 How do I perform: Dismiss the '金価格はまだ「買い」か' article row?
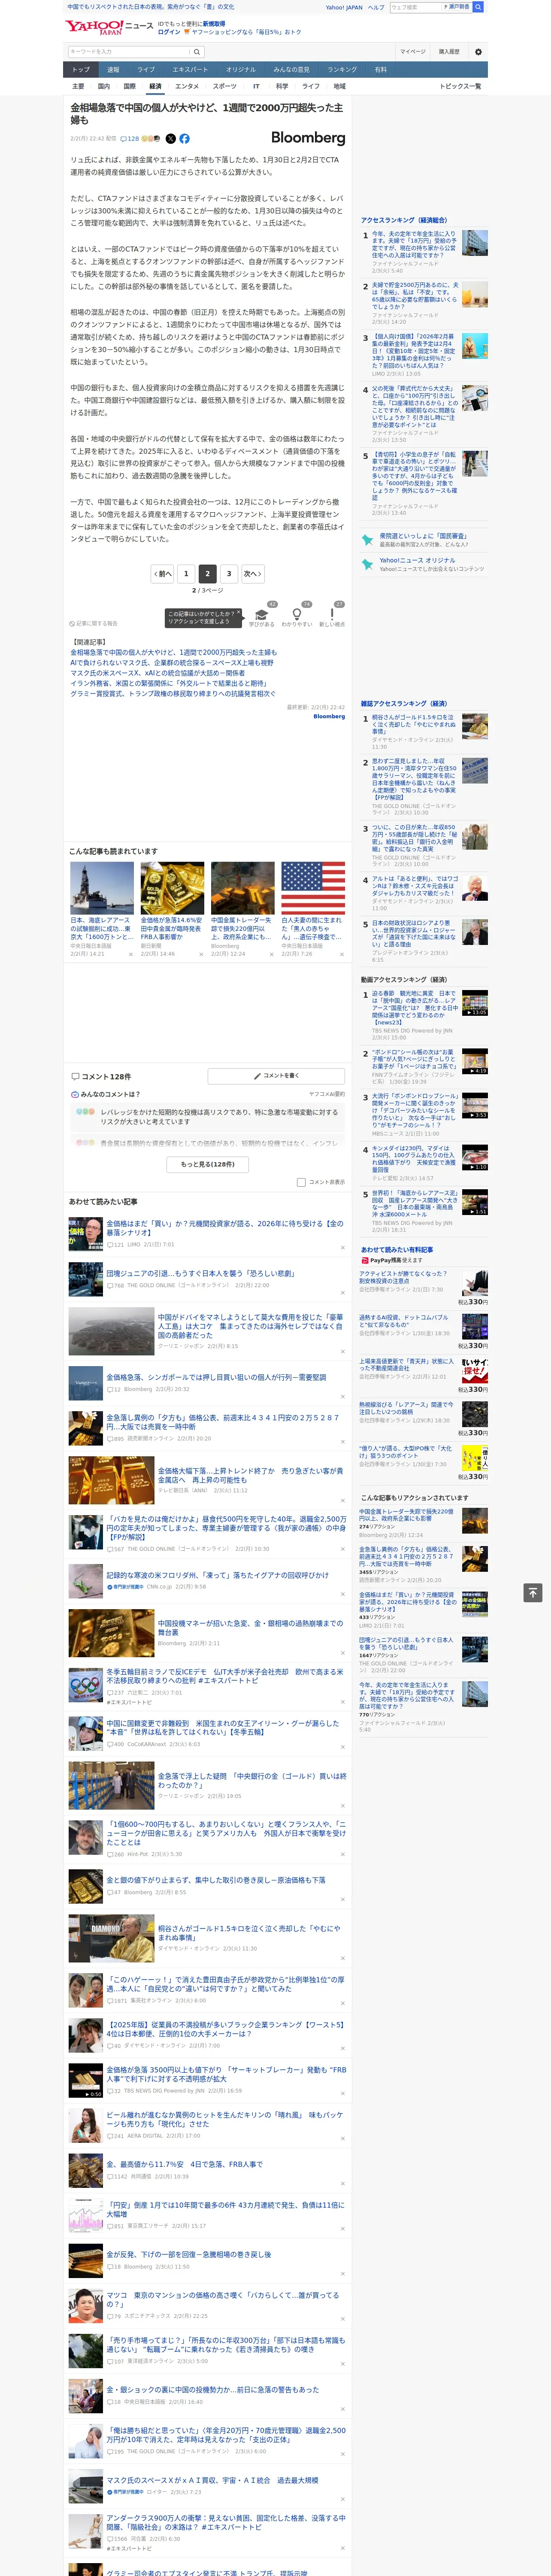[x=342, y=1247]
